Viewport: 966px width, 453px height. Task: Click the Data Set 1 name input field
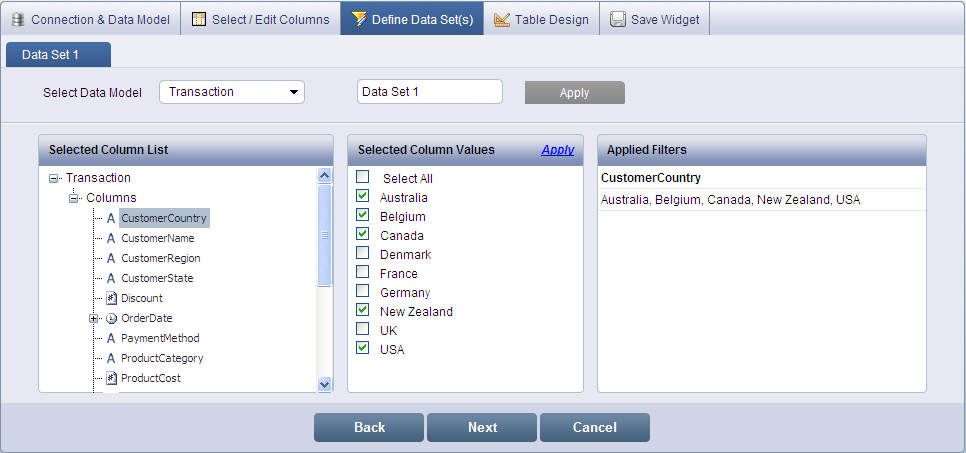click(429, 92)
